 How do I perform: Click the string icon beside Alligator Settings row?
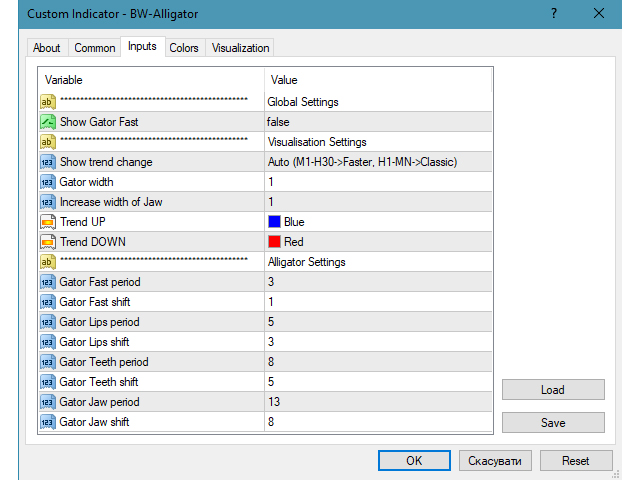coord(48,262)
